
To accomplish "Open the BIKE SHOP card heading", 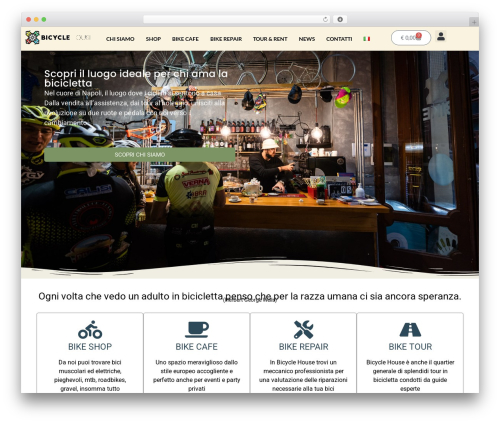I will click(90, 347).
